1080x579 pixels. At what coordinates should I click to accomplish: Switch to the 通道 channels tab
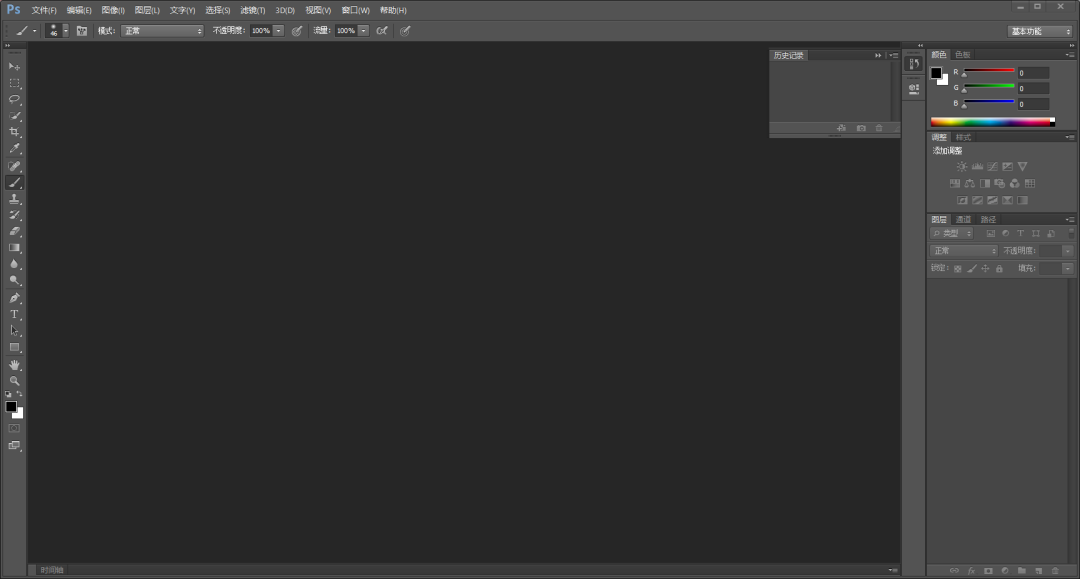coord(963,219)
